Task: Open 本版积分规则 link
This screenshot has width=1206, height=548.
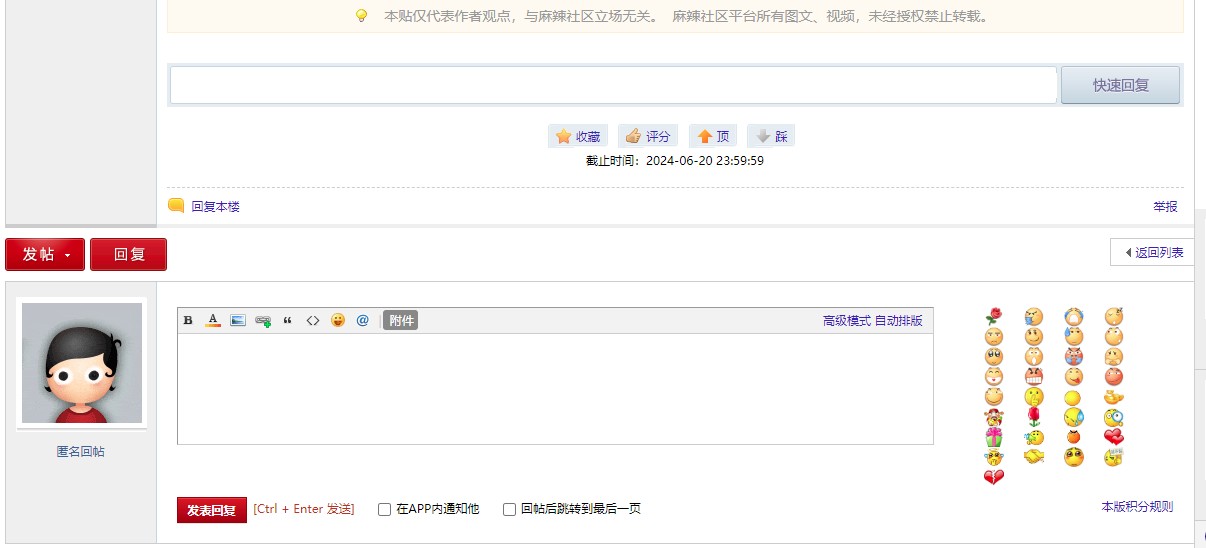Action: click(x=1137, y=507)
